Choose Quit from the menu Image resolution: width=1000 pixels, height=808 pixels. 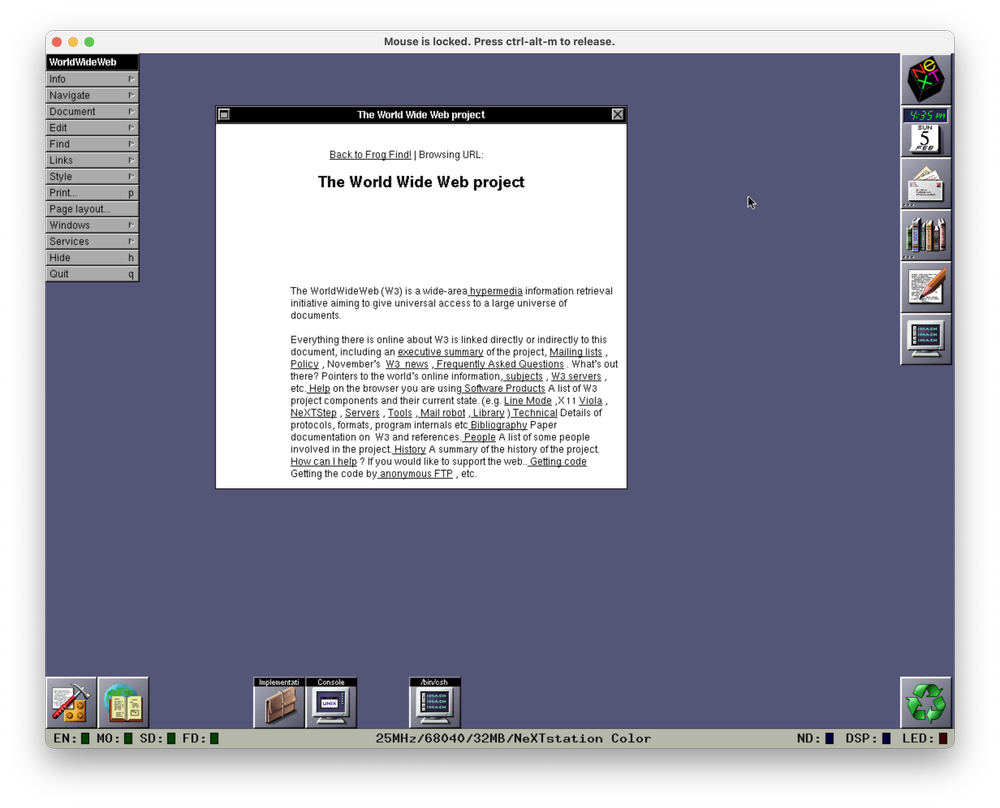pyautogui.click(x=92, y=274)
